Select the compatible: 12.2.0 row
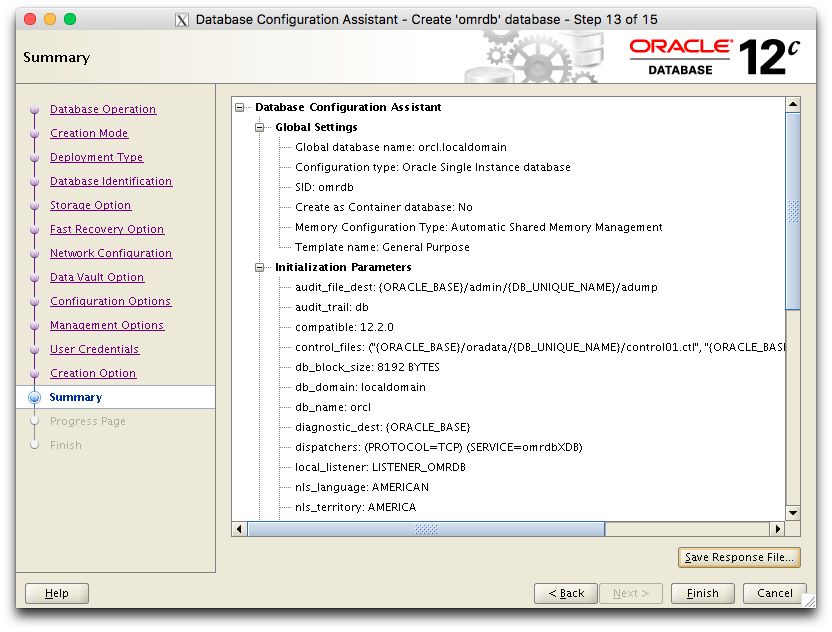This screenshot has width=832, height=632. [x=344, y=327]
